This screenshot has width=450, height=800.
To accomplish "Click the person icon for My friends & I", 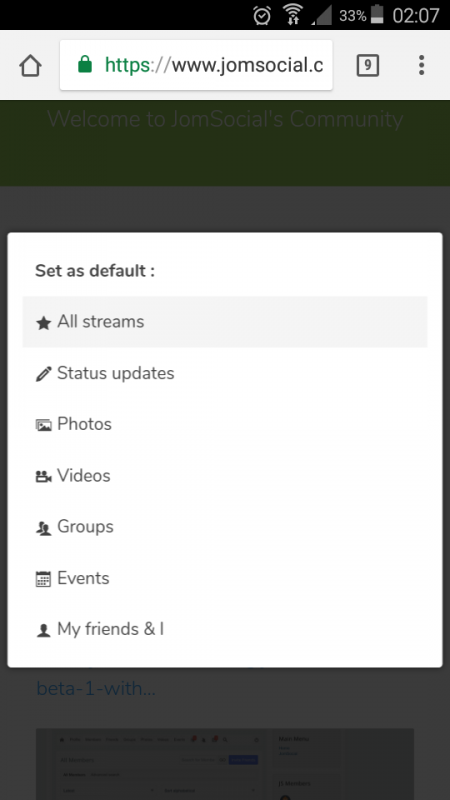I will pos(43,631).
